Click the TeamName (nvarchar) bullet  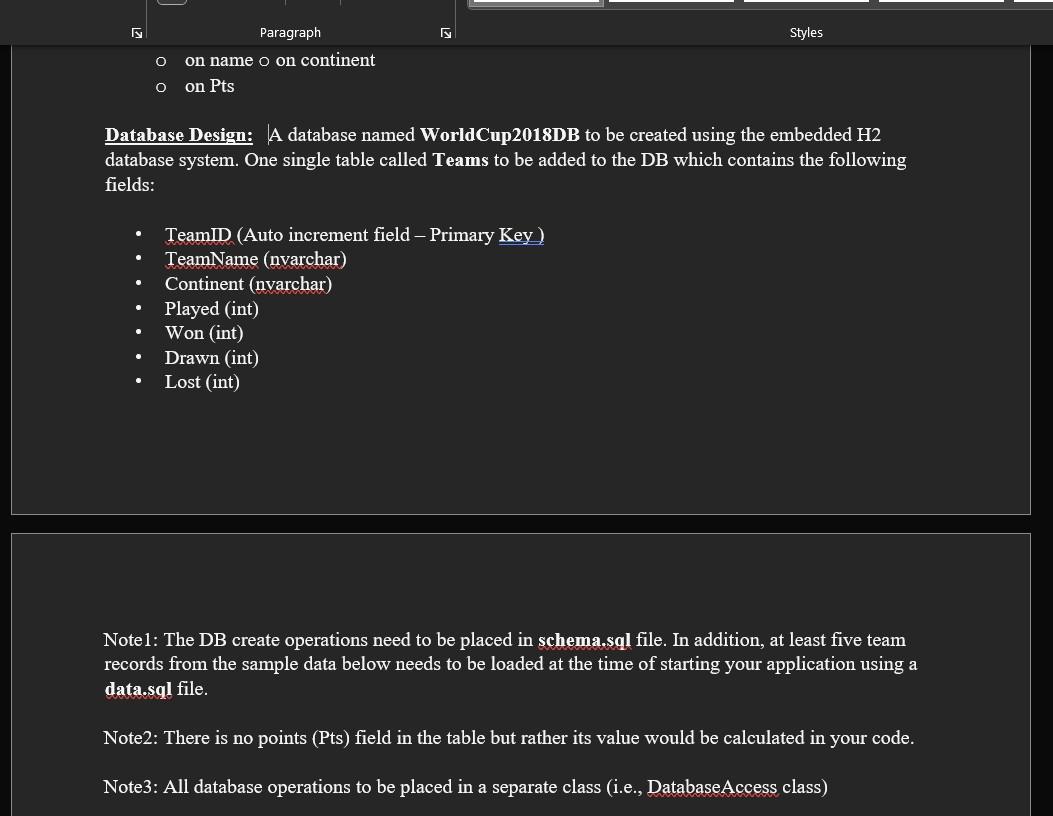pyautogui.click(x=256, y=259)
